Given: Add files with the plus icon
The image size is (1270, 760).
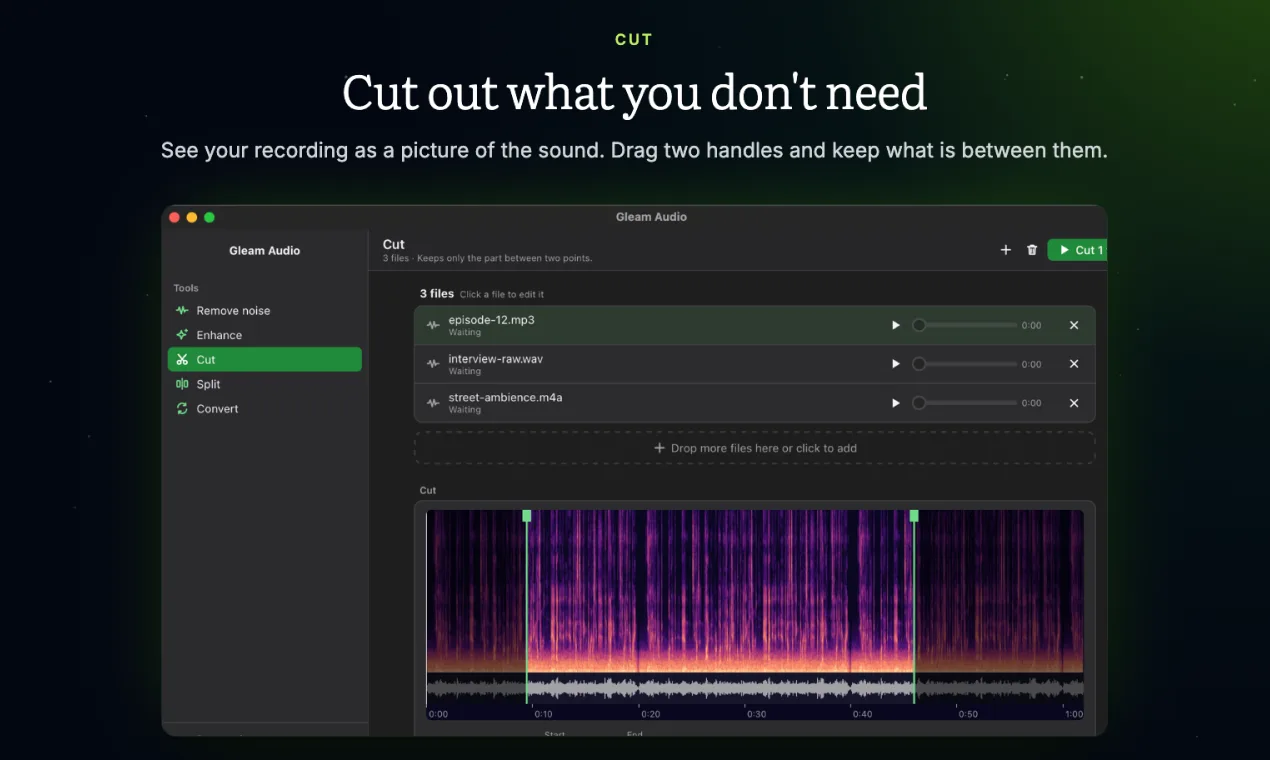Looking at the screenshot, I should 1006,250.
